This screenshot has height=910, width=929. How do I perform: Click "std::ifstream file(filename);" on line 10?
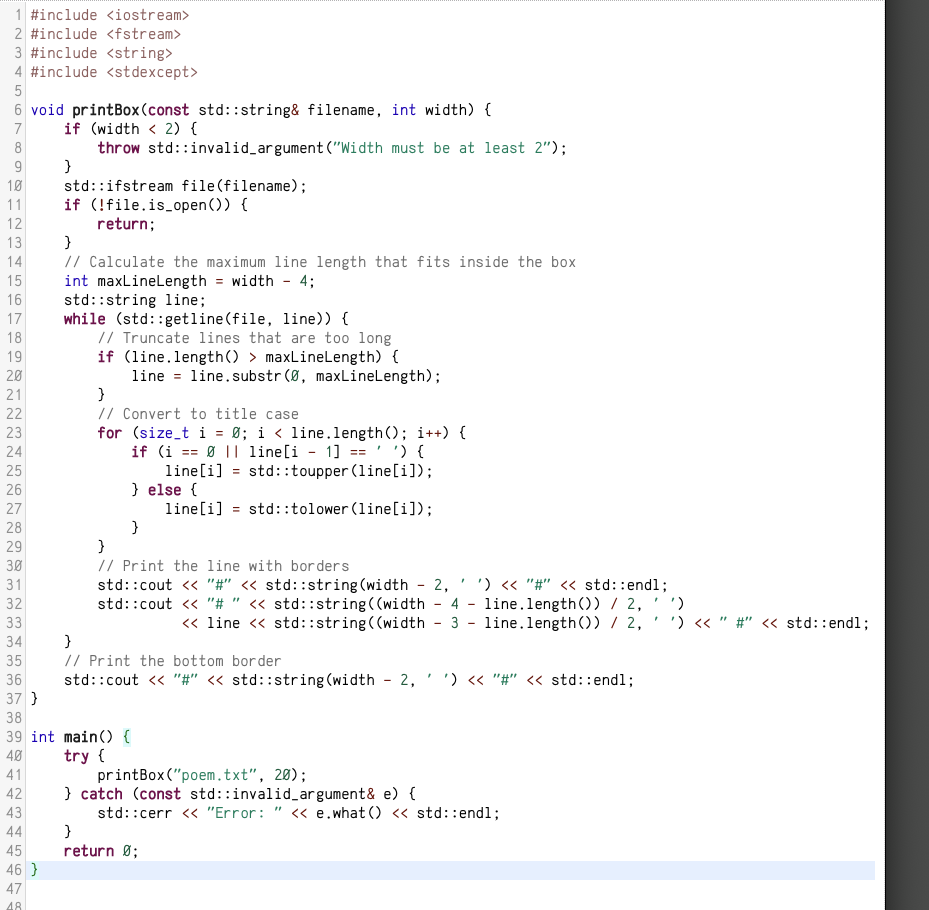pyautogui.click(x=185, y=186)
